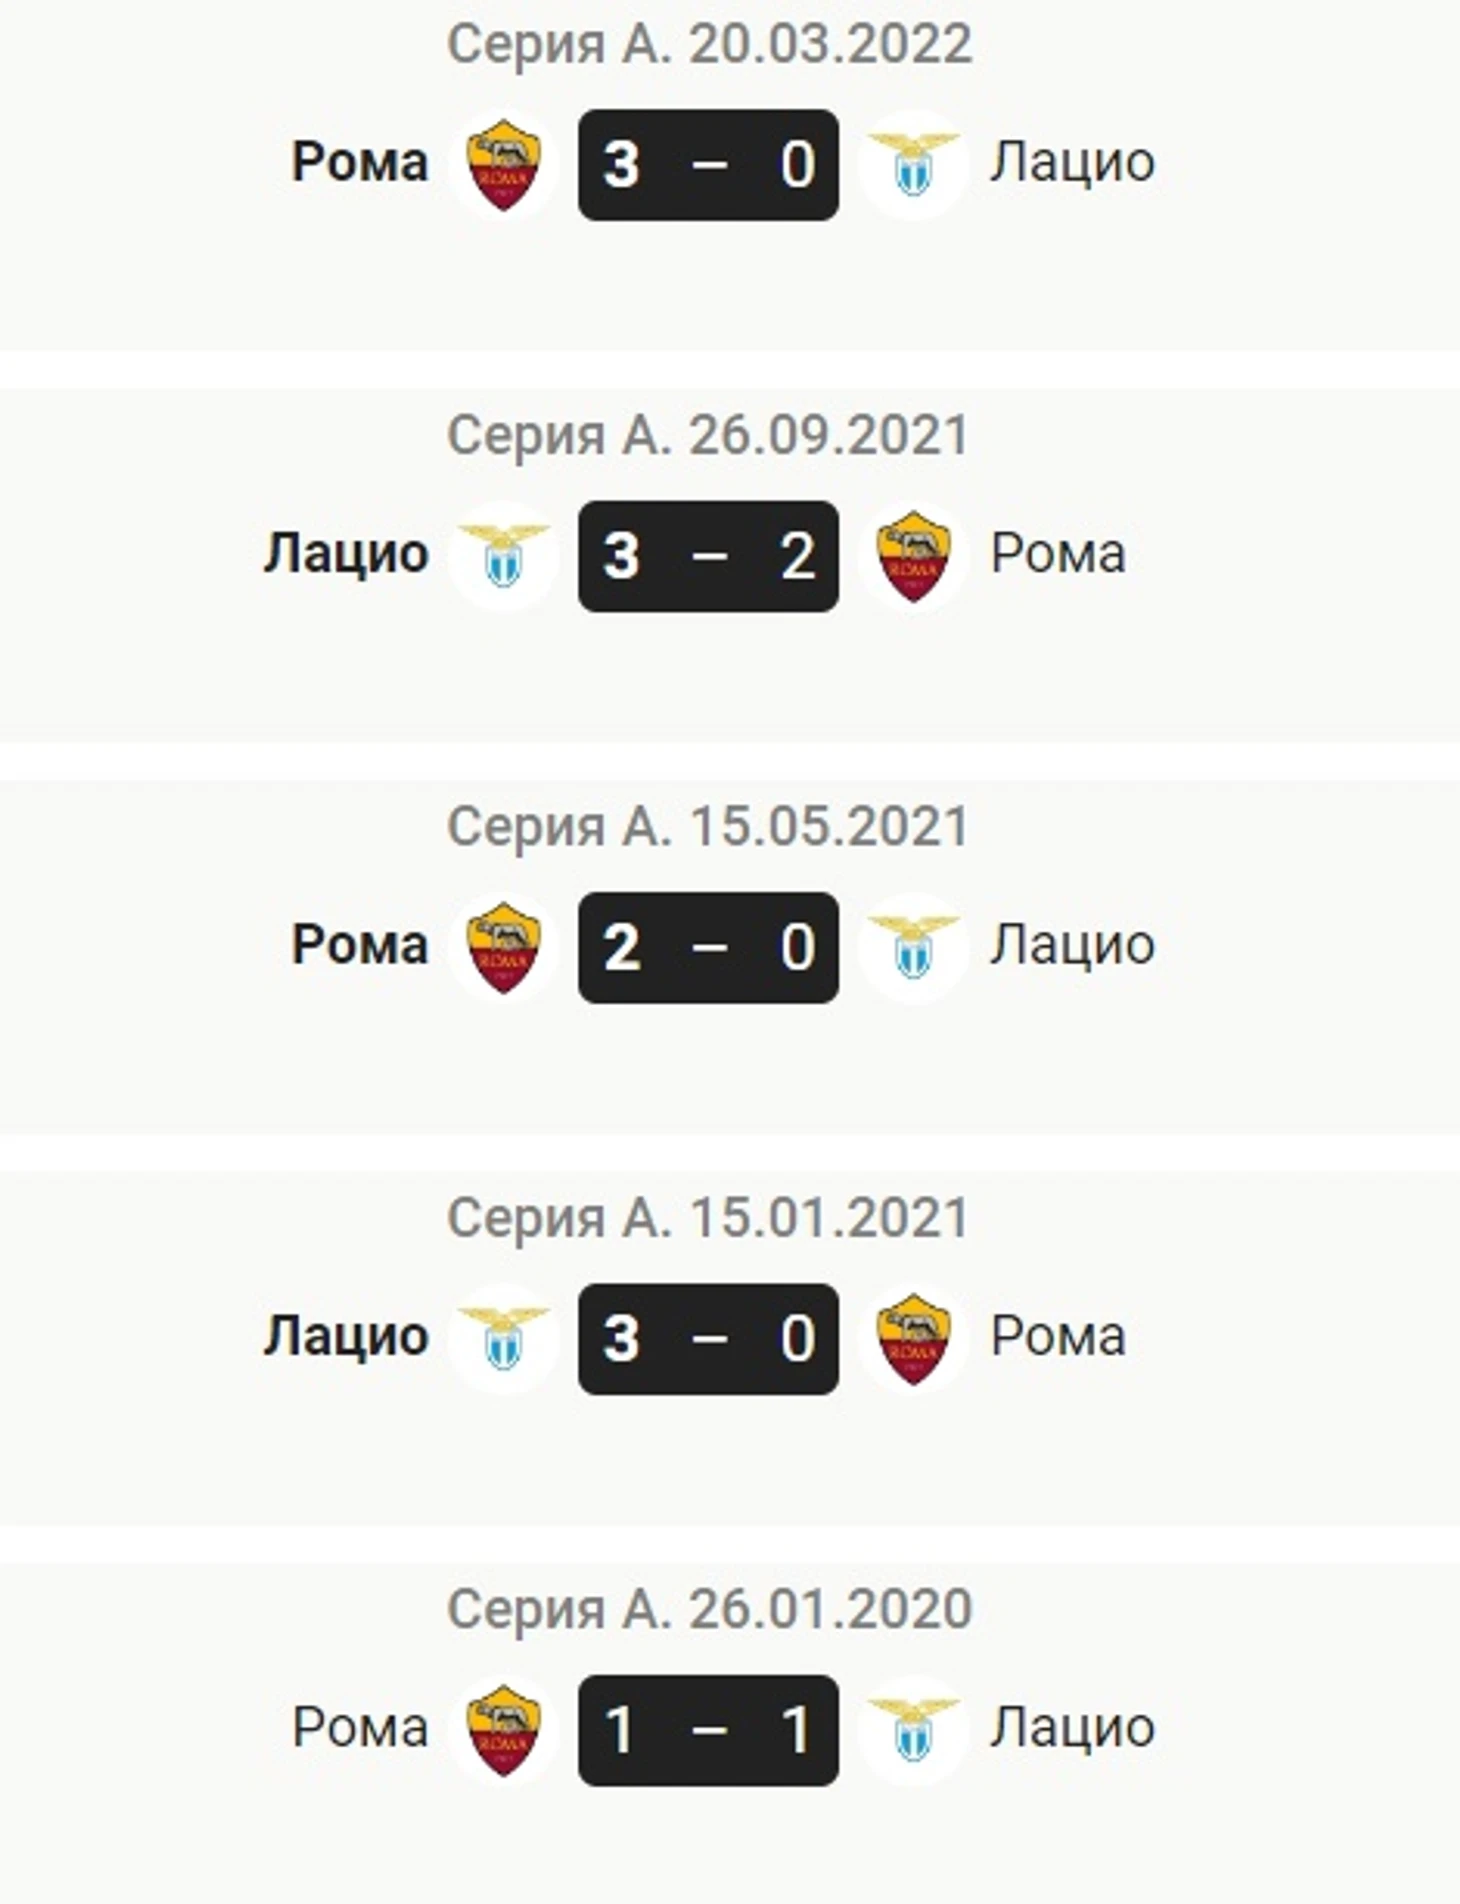Click Roma crest in 26.09.2021 match
The width and height of the screenshot is (1460, 1904).
[913, 556]
